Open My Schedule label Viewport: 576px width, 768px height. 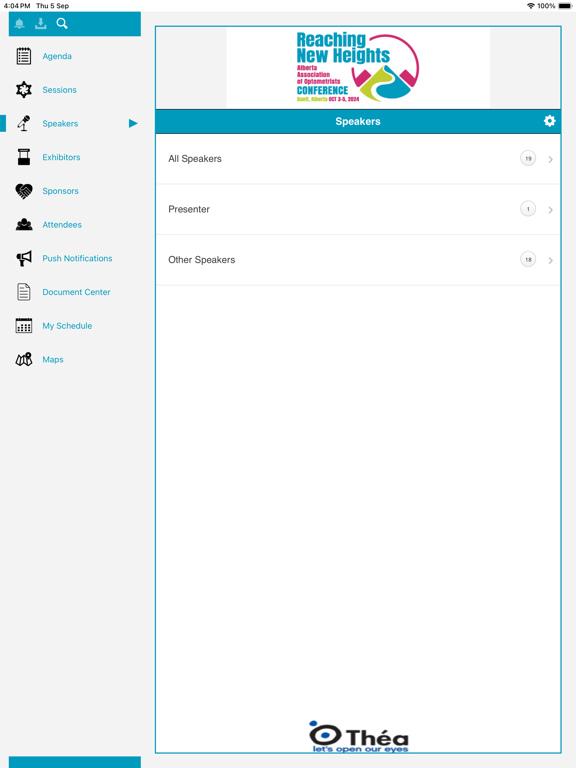[x=67, y=326]
